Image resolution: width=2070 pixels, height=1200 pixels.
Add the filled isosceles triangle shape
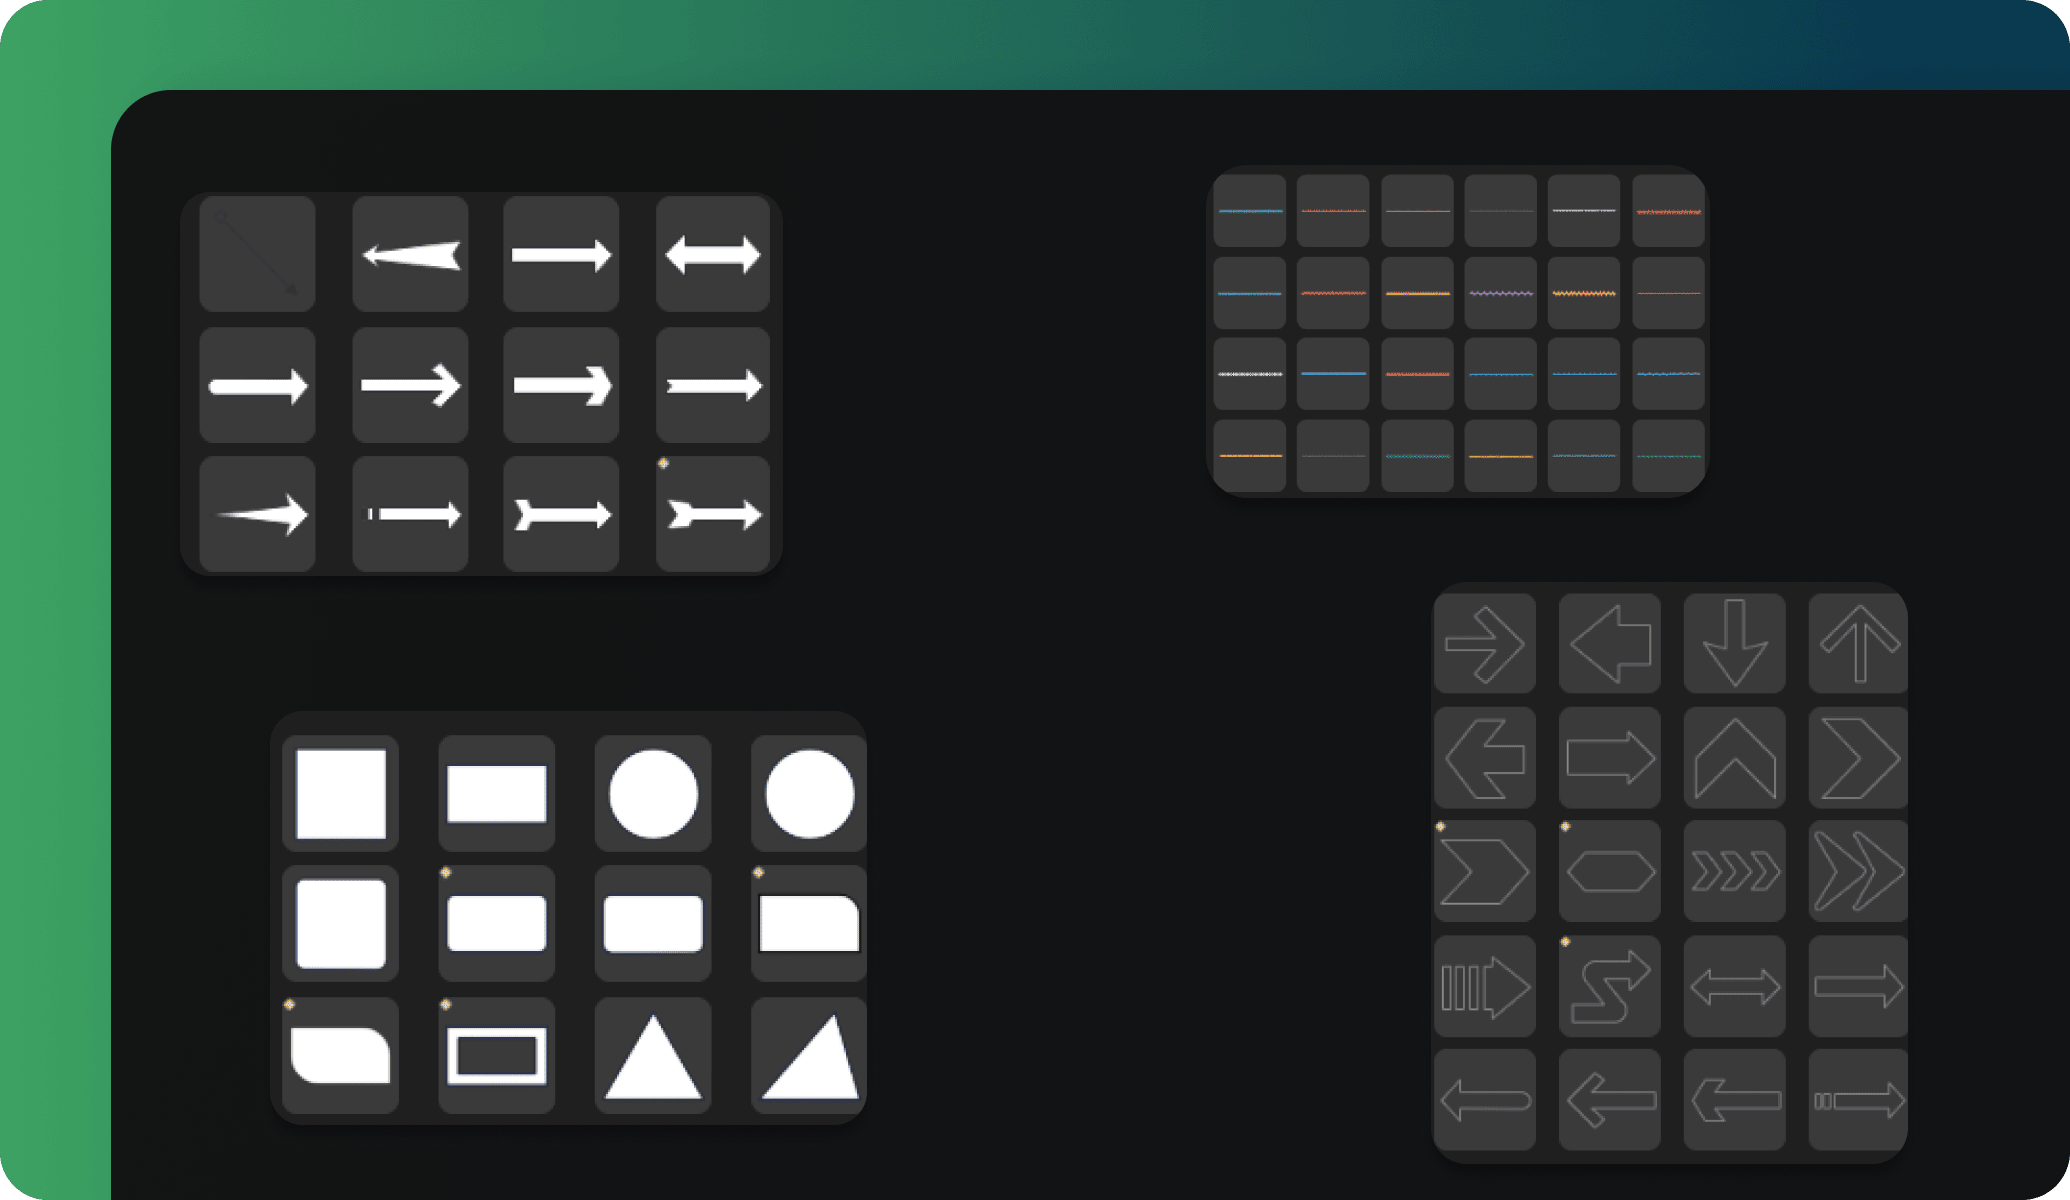coord(653,1055)
